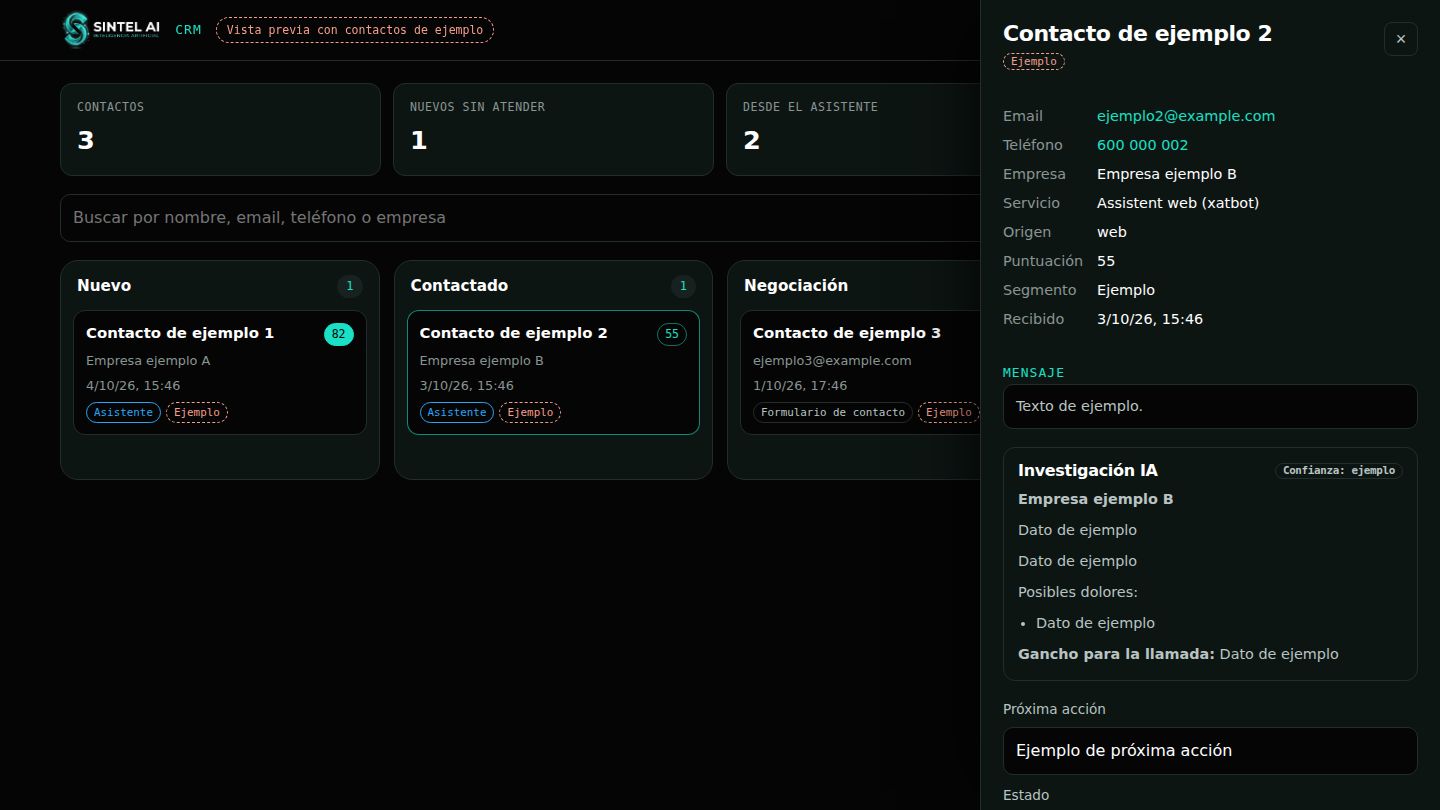This screenshot has width=1440, height=810.
Task: Click the Asistente tag on Contacto de ejemplo 2
Action: tap(457, 412)
